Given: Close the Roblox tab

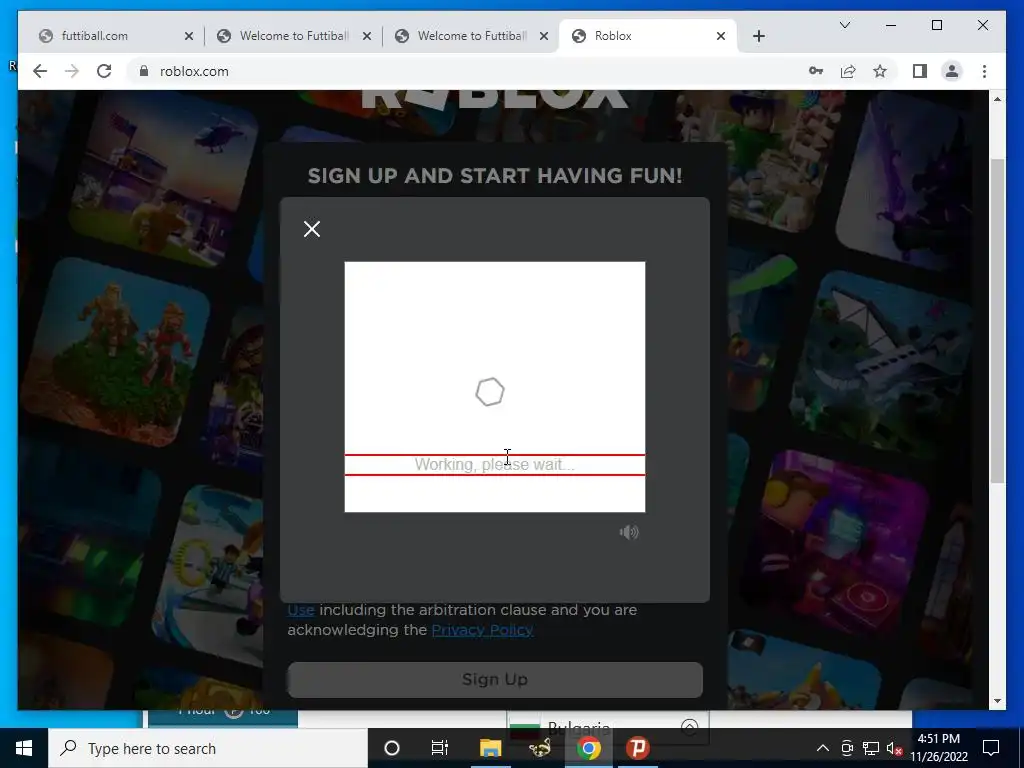Looking at the screenshot, I should pos(721,37).
